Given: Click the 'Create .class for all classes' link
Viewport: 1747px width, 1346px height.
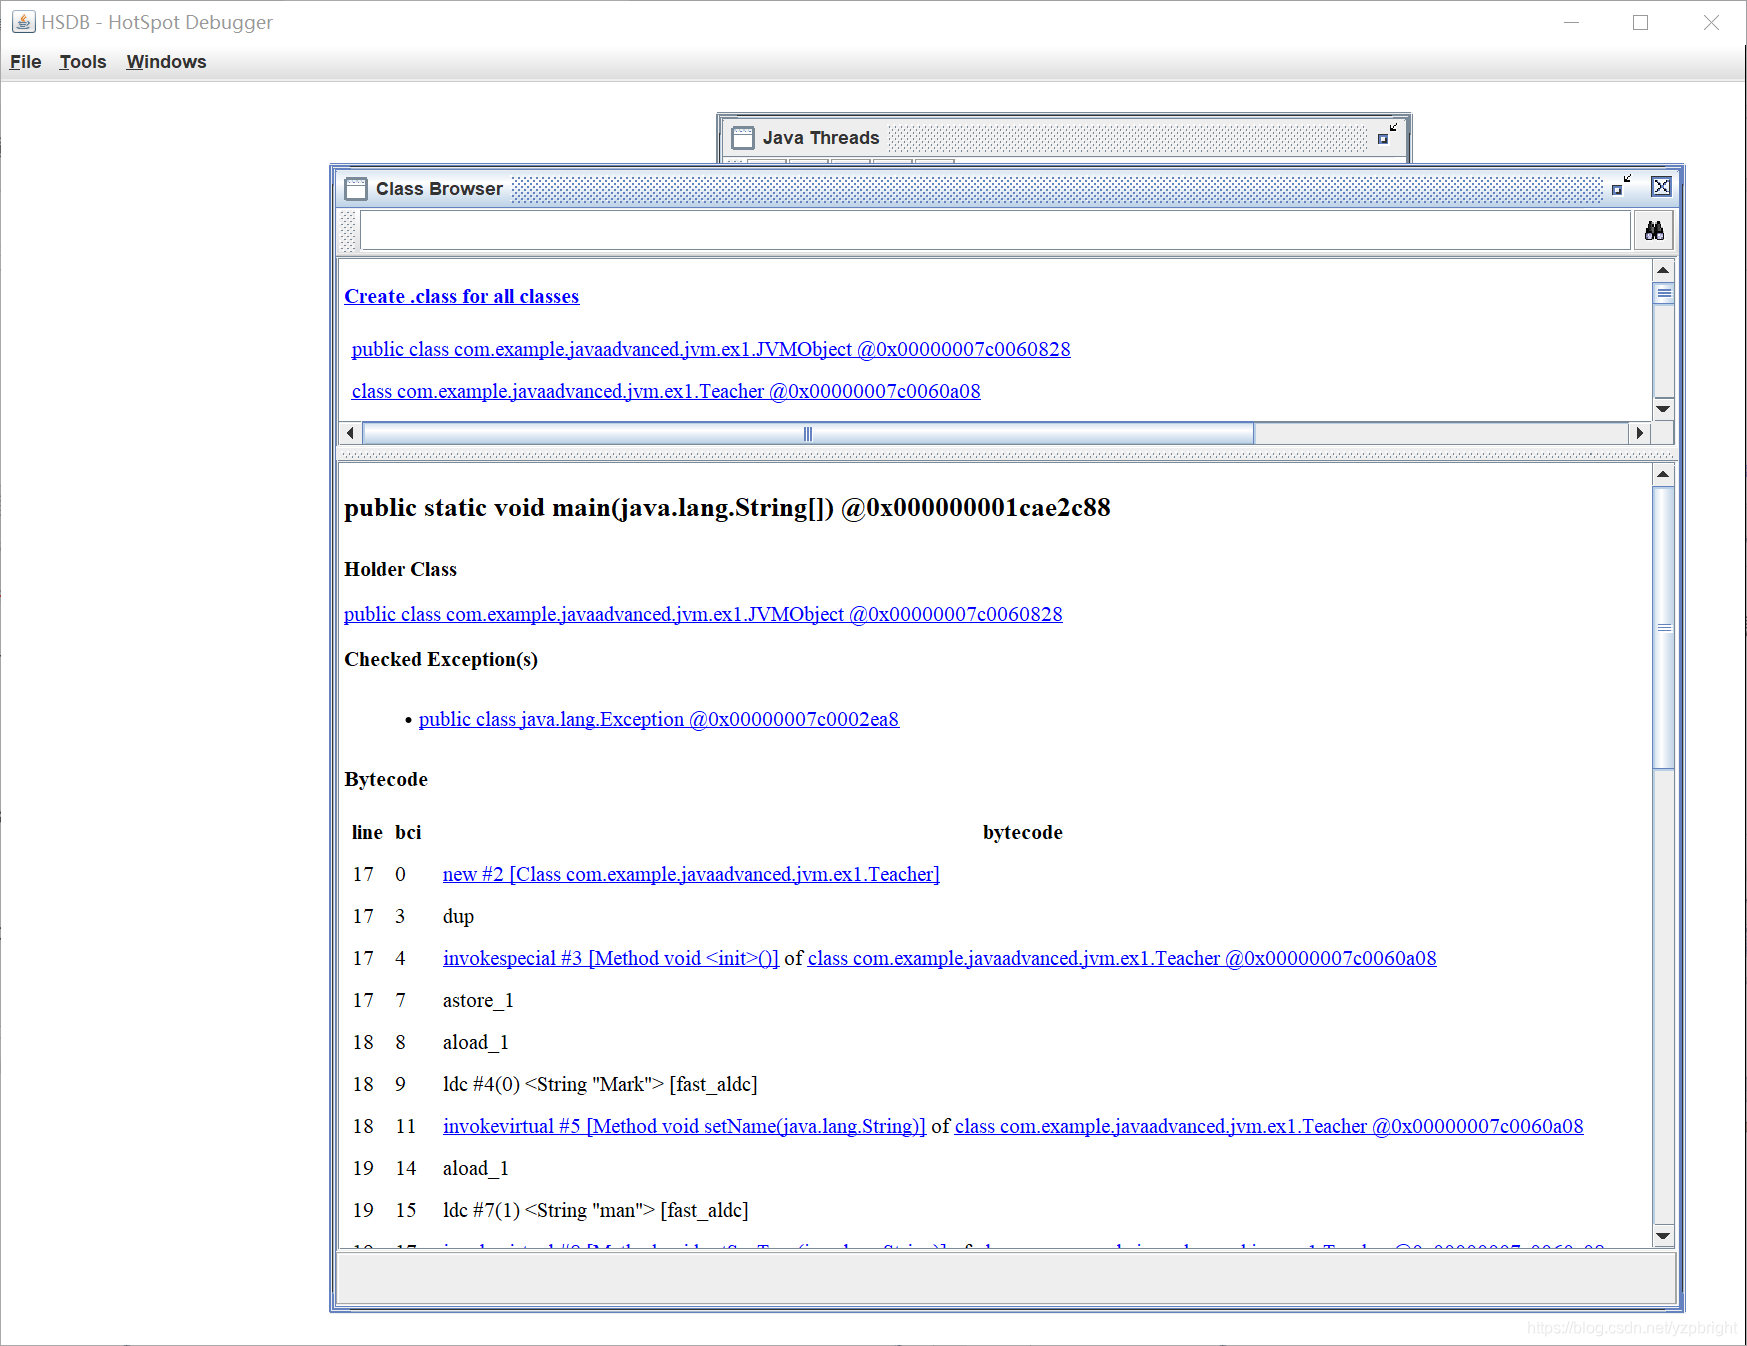Looking at the screenshot, I should (462, 297).
